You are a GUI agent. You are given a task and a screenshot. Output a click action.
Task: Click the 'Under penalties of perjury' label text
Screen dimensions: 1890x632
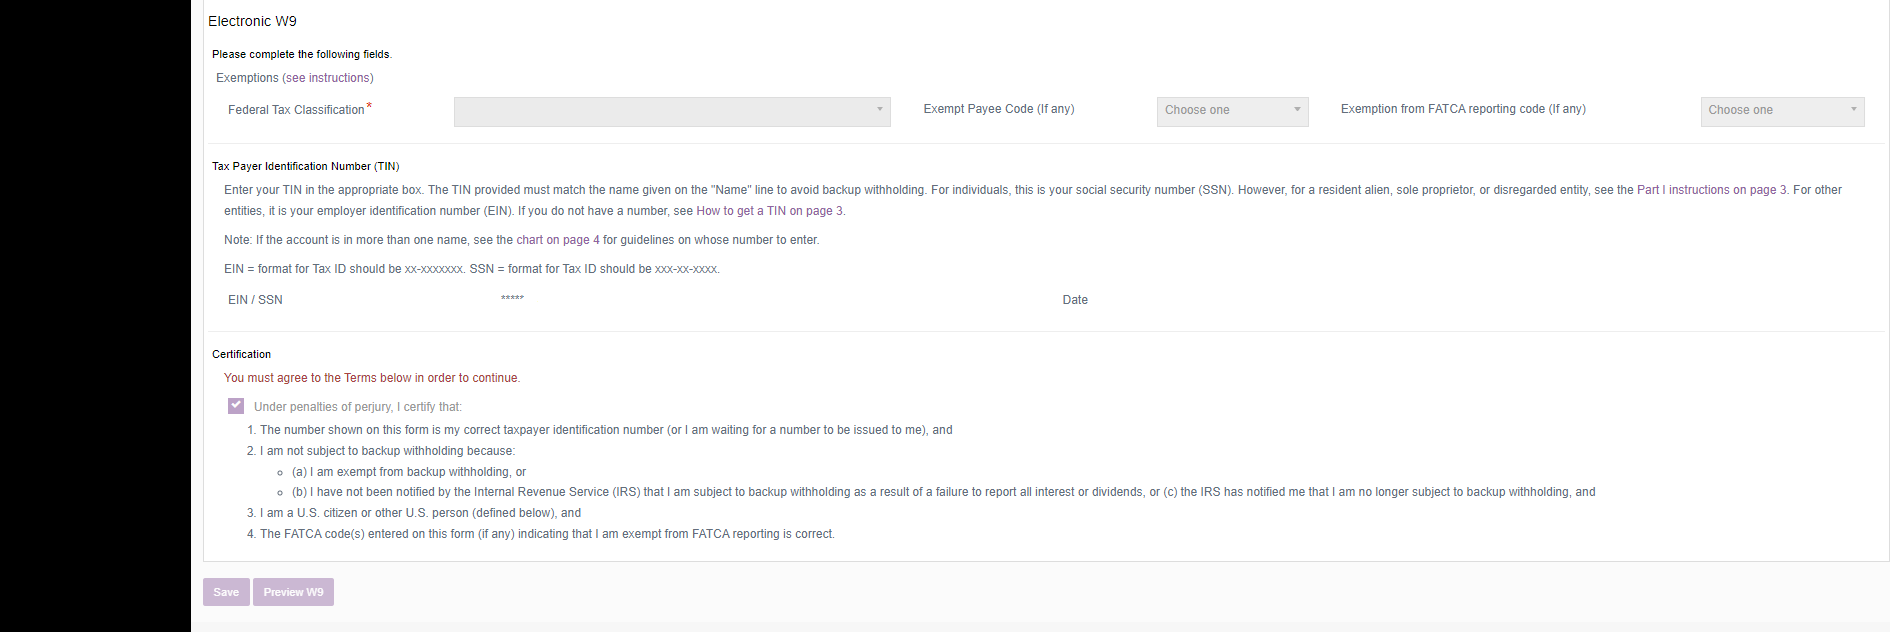357,407
